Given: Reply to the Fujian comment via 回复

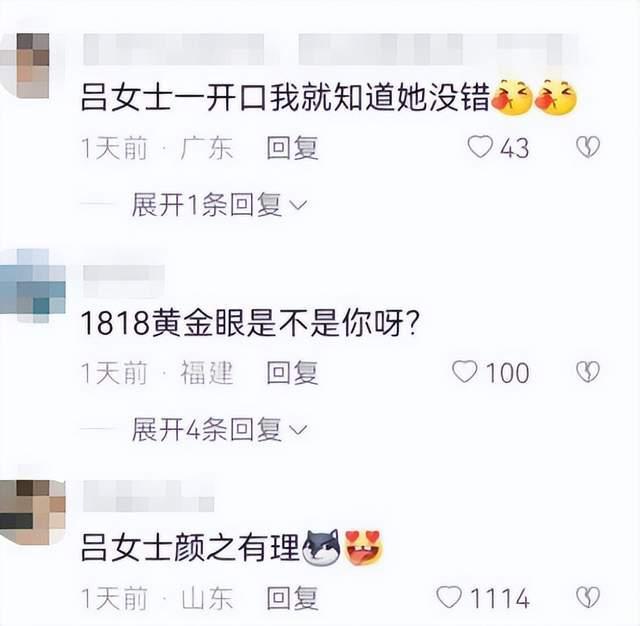Looking at the screenshot, I should (292, 372).
